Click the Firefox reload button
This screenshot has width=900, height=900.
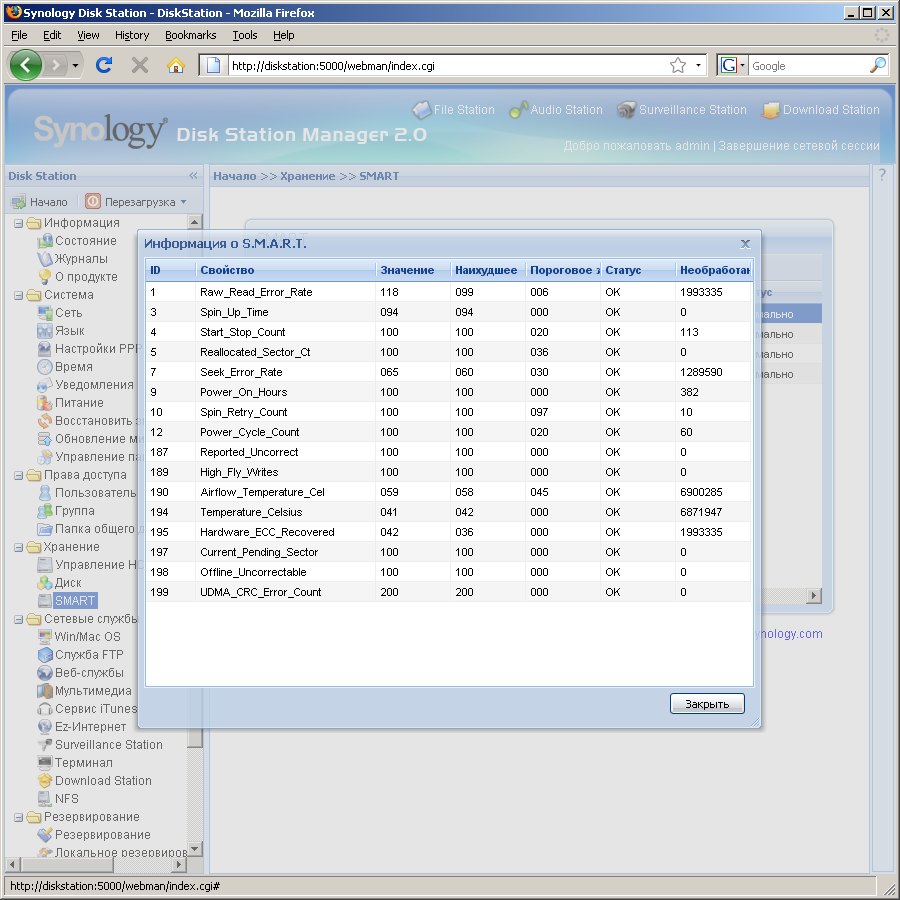(x=103, y=65)
